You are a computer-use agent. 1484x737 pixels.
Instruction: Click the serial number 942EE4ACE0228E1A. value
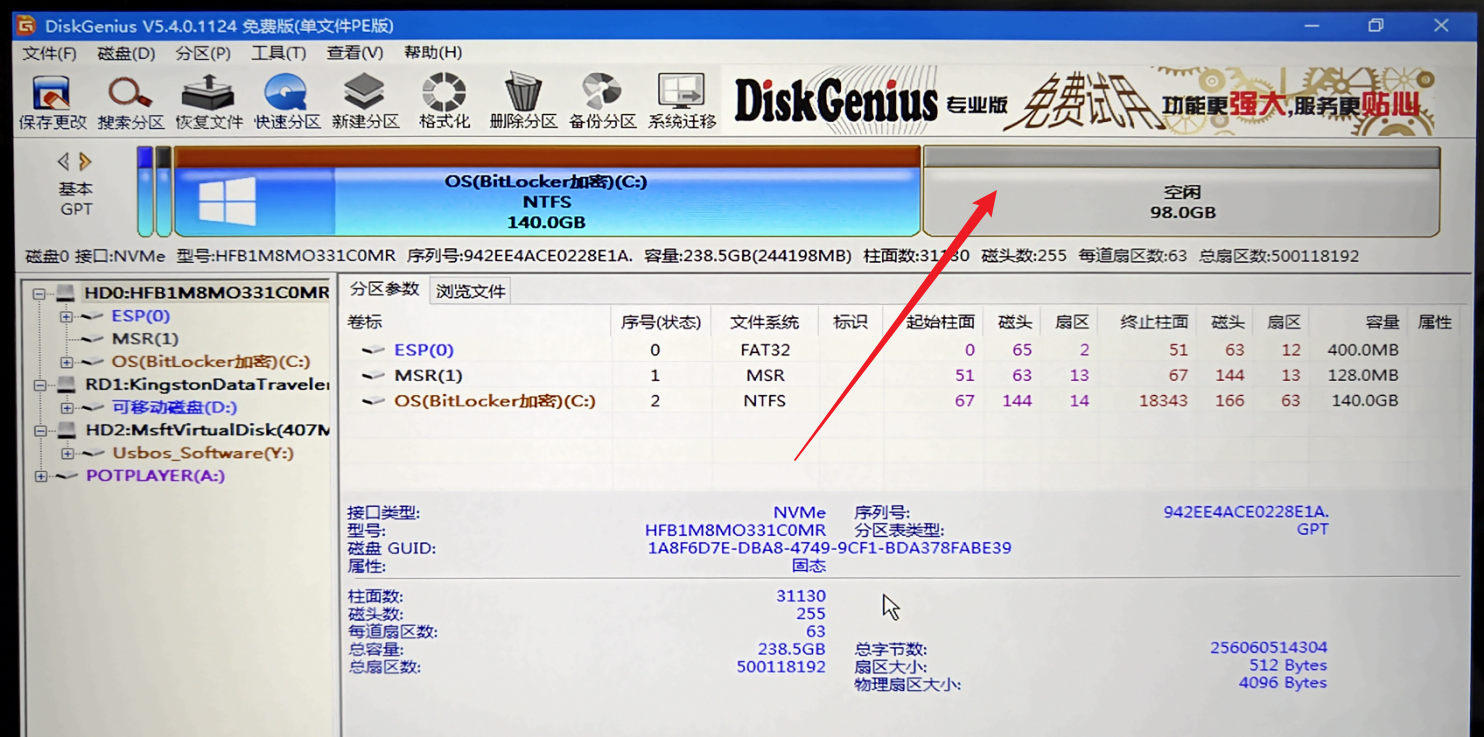pos(1245,512)
